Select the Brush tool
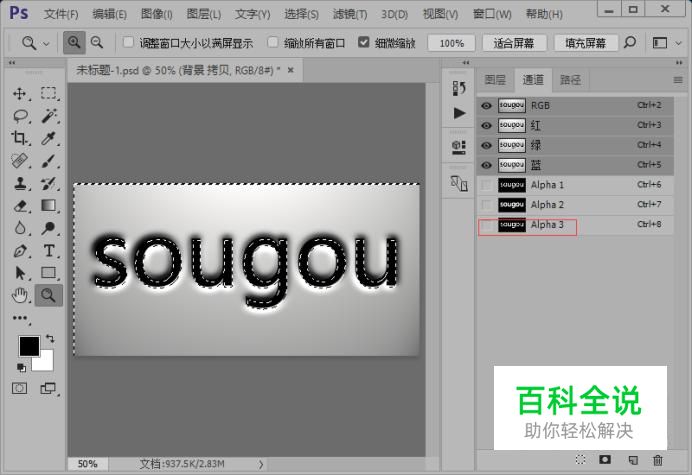 pos(49,161)
